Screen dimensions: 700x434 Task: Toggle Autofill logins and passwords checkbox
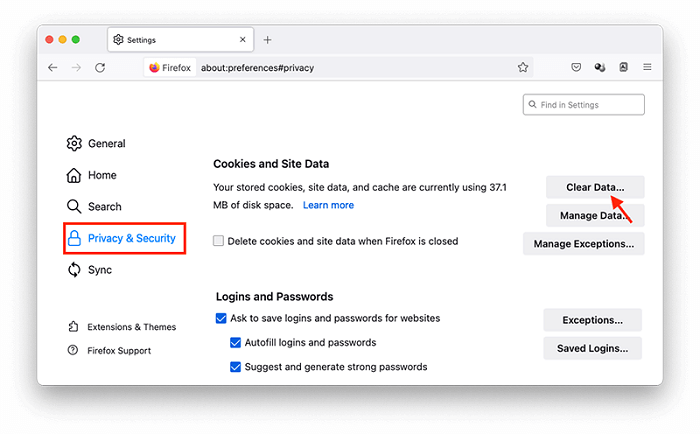pos(235,342)
